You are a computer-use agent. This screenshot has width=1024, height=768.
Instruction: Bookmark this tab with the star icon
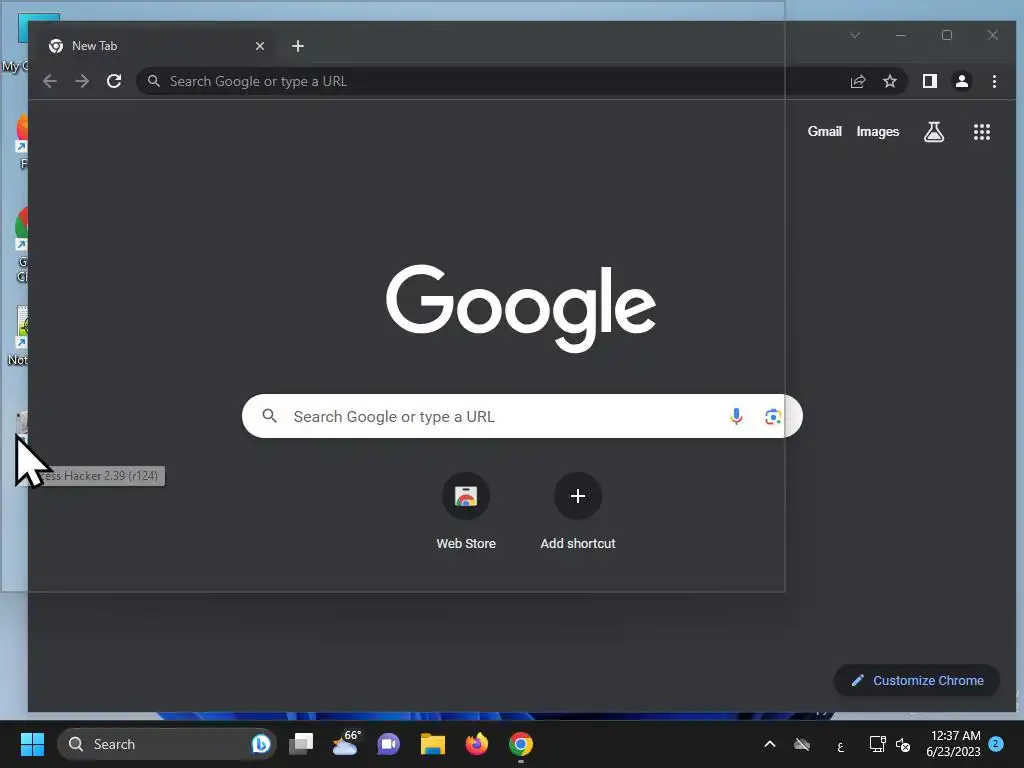[889, 81]
